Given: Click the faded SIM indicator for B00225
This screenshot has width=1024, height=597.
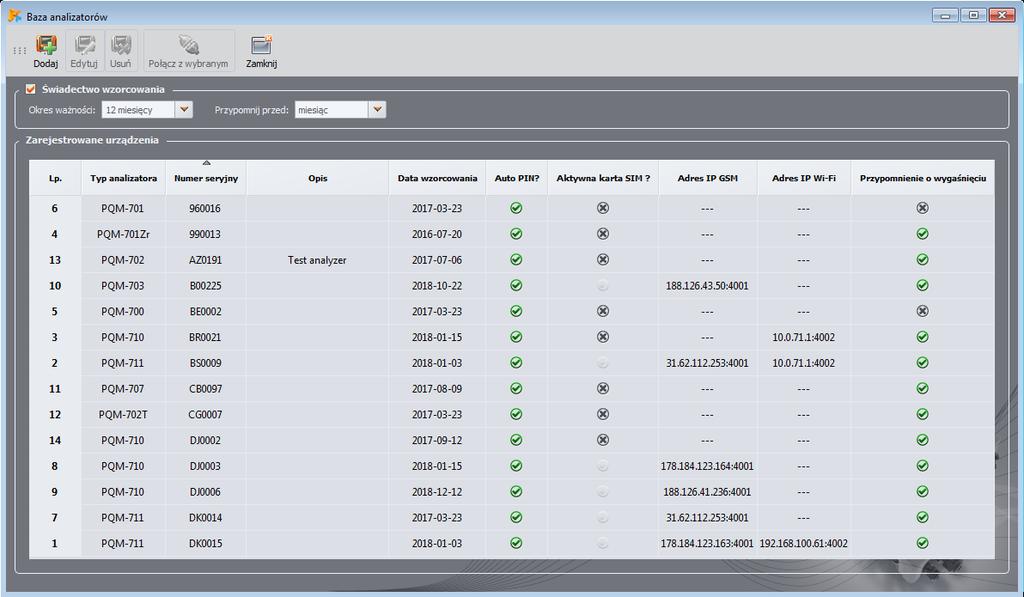Looking at the screenshot, I should pos(603,285).
